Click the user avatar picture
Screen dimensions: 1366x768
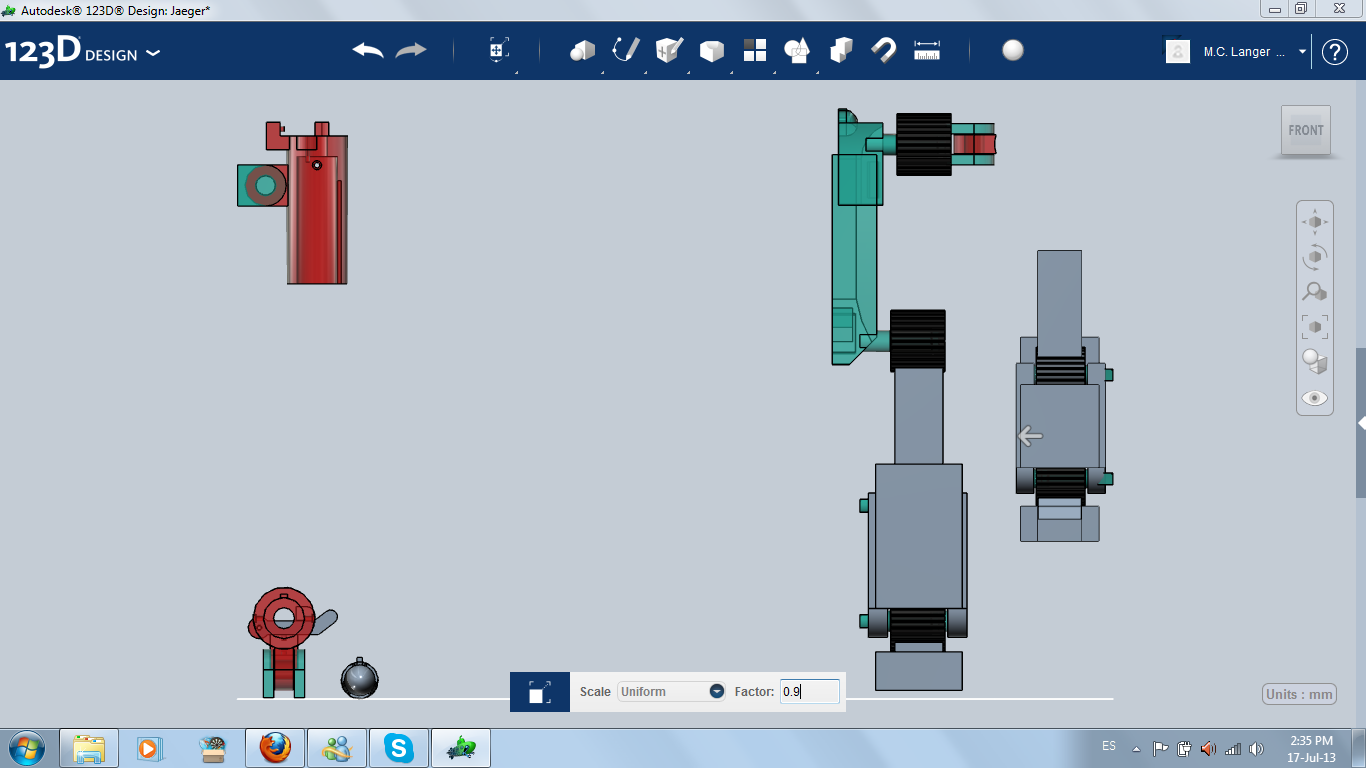(1178, 51)
